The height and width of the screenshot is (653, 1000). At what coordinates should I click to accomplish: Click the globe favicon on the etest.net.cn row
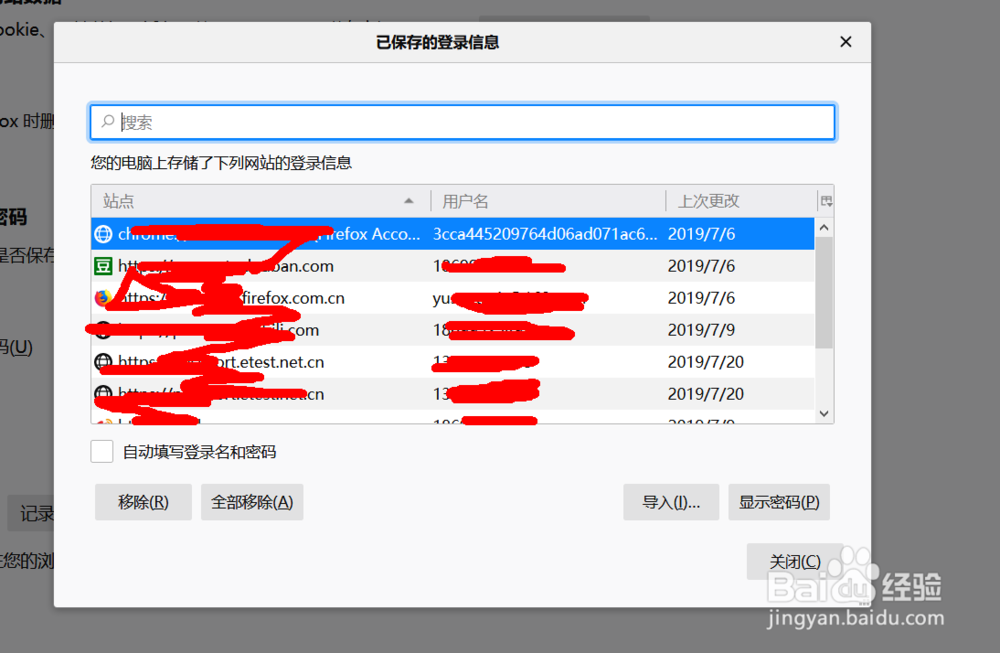coord(104,362)
